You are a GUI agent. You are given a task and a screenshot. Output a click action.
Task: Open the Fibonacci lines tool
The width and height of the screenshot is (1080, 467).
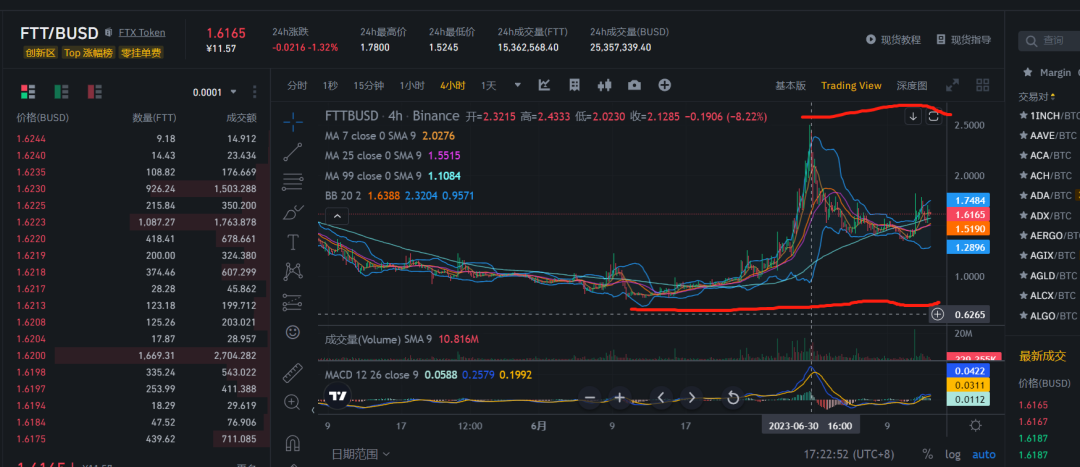(293, 181)
